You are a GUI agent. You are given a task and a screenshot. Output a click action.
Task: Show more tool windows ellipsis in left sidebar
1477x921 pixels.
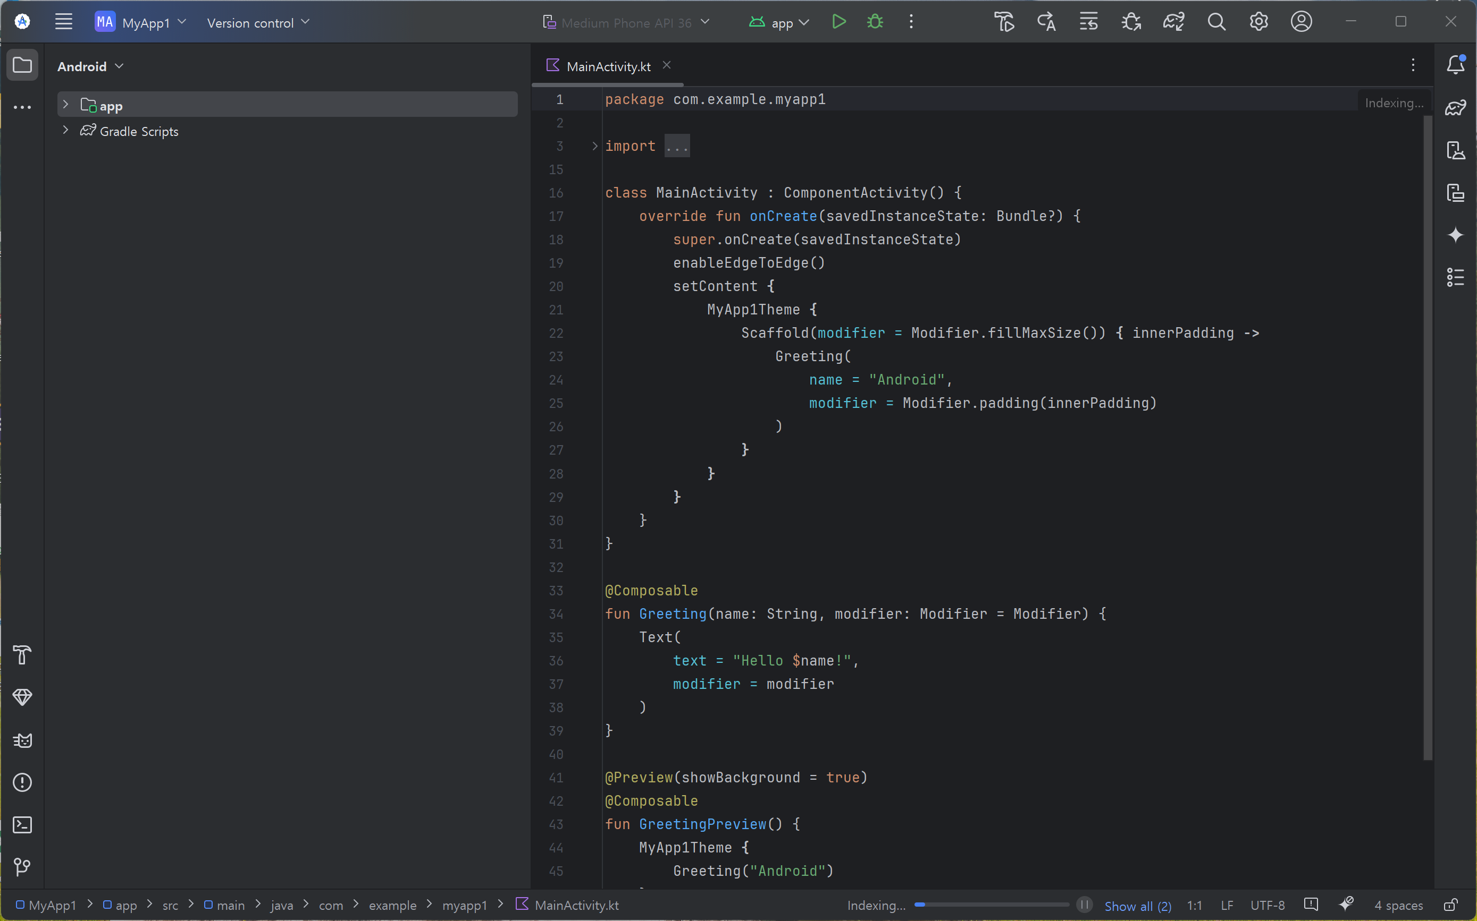(x=22, y=107)
